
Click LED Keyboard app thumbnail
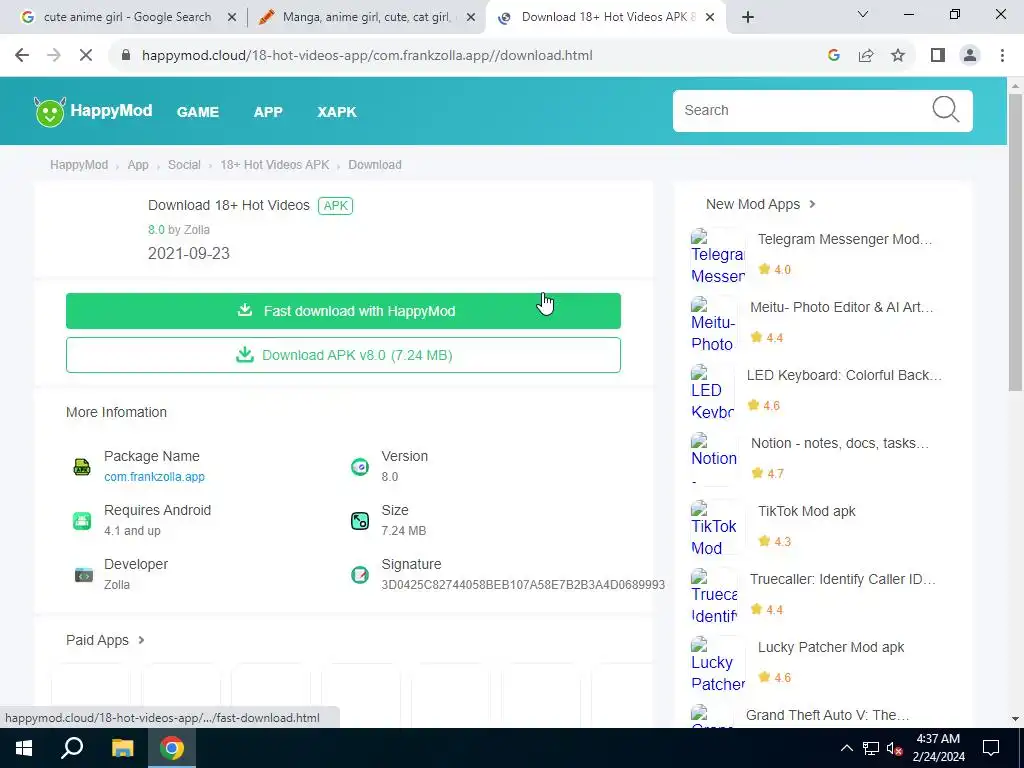712,391
